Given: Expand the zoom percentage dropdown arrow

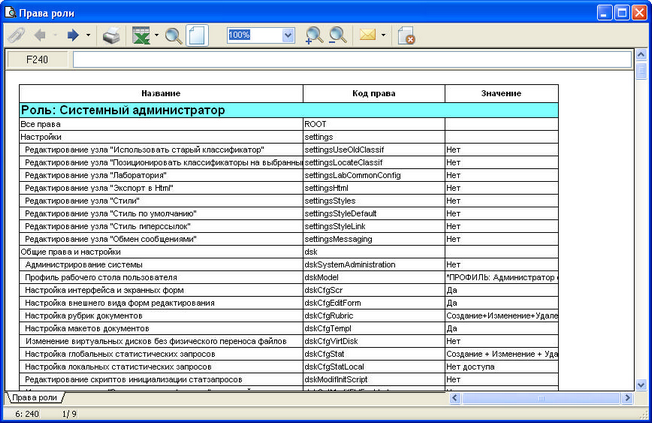Looking at the screenshot, I should pyautogui.click(x=288, y=35).
